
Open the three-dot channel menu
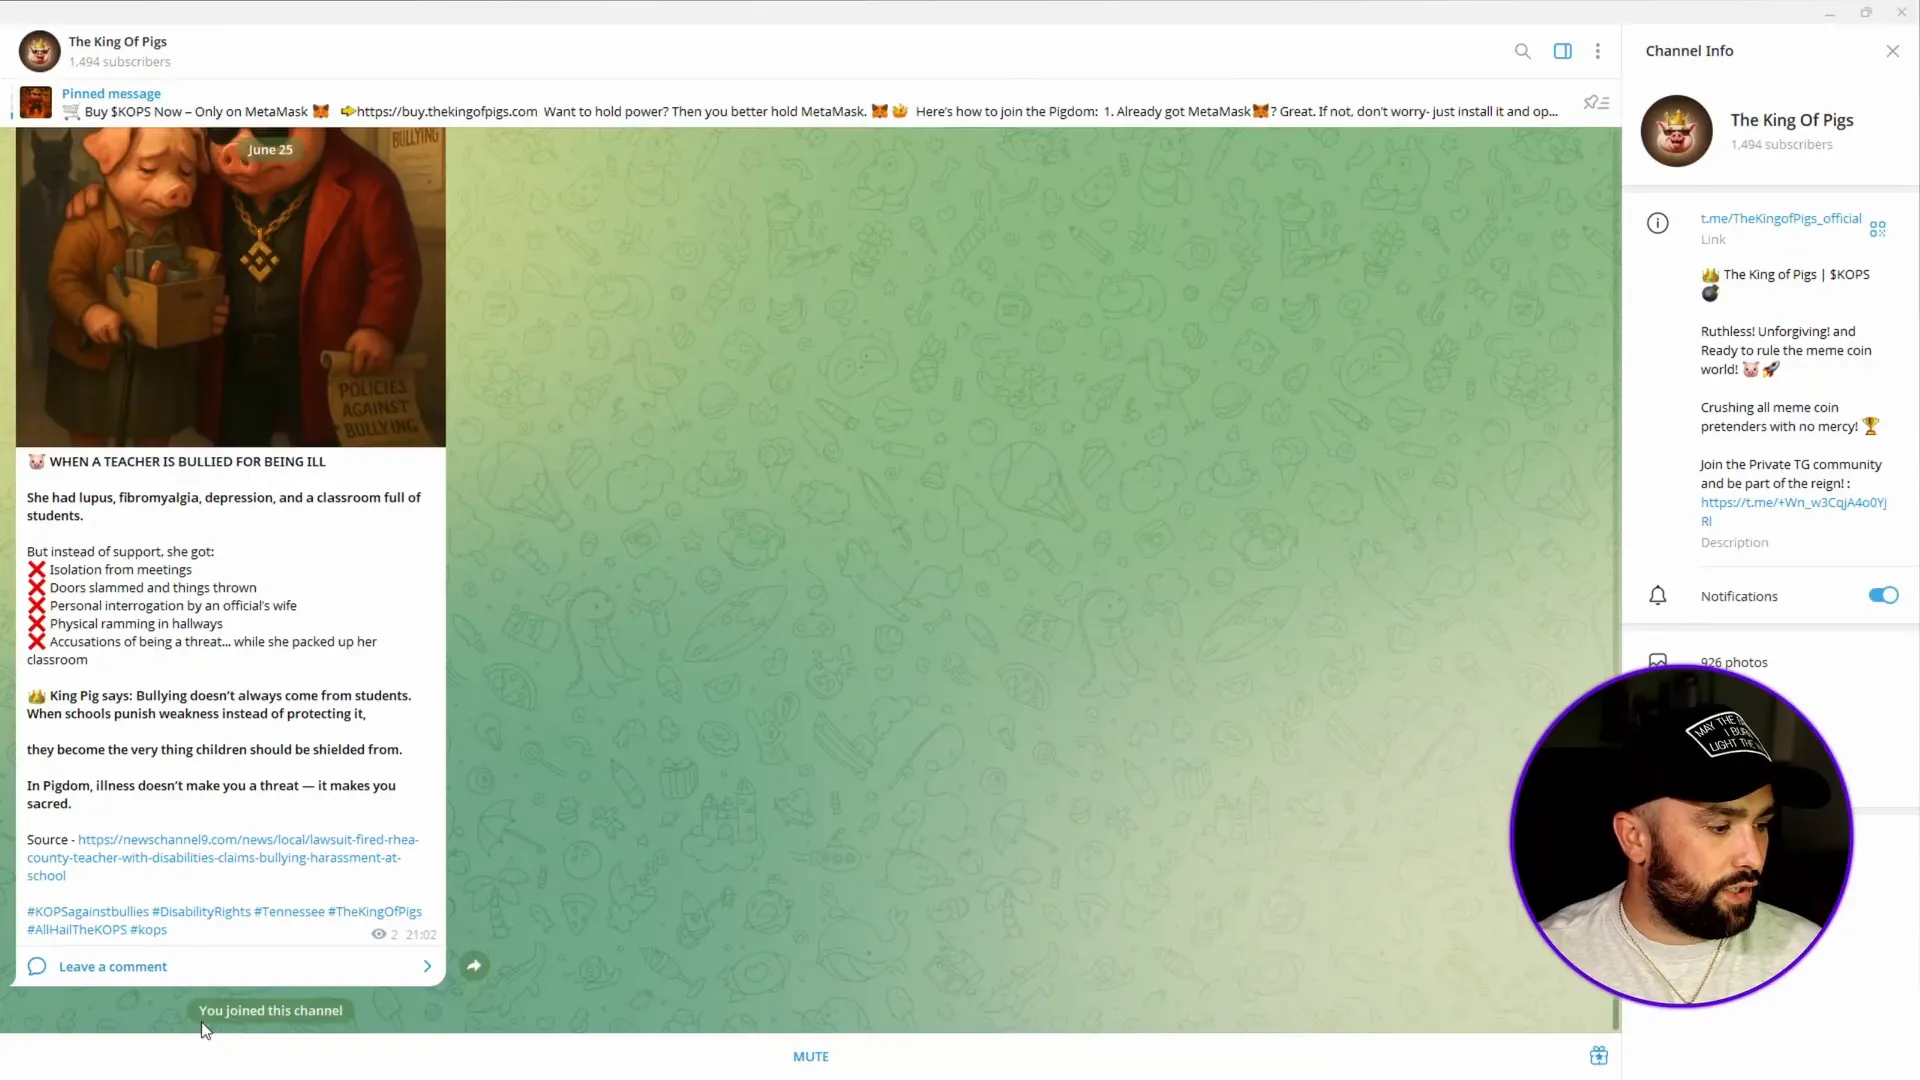(1598, 51)
